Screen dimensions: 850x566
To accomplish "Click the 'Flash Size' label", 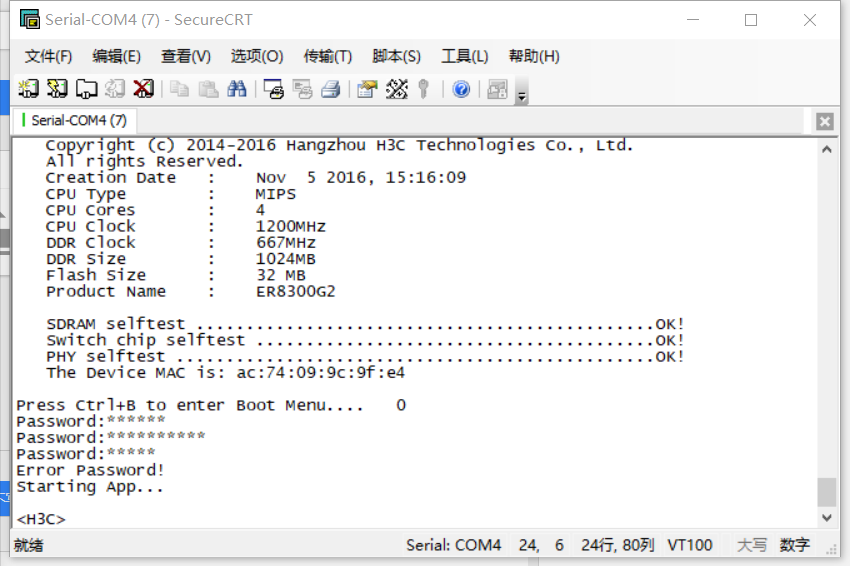I will (96, 275).
